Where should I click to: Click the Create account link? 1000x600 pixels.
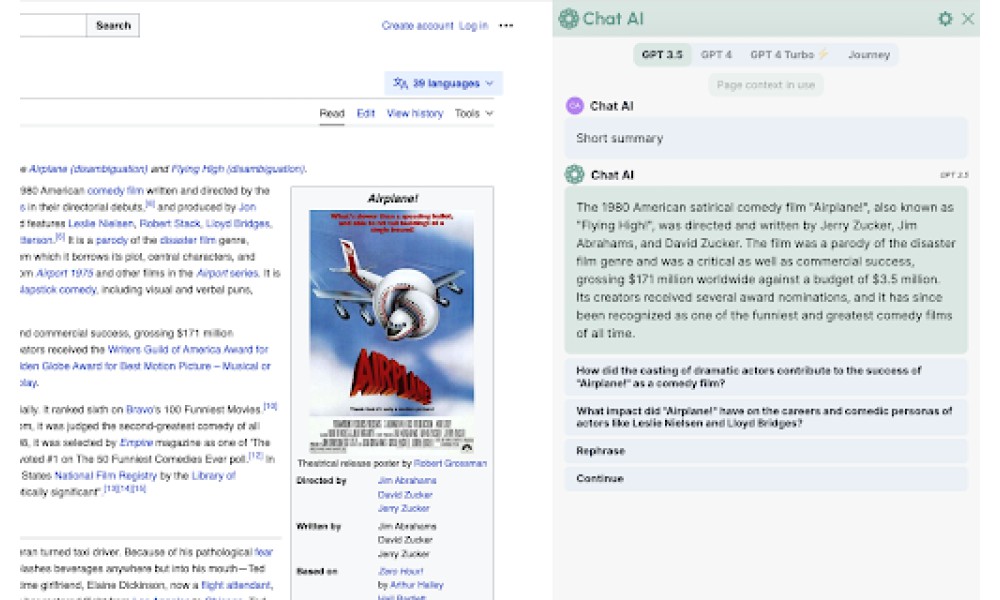417,26
